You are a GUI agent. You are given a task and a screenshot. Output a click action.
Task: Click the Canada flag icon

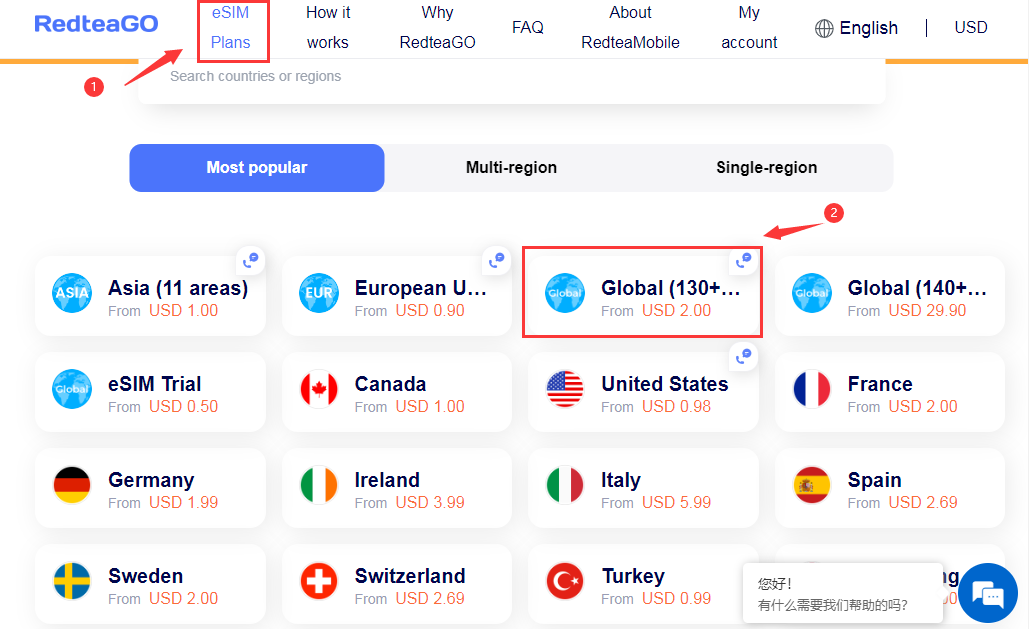coord(319,390)
